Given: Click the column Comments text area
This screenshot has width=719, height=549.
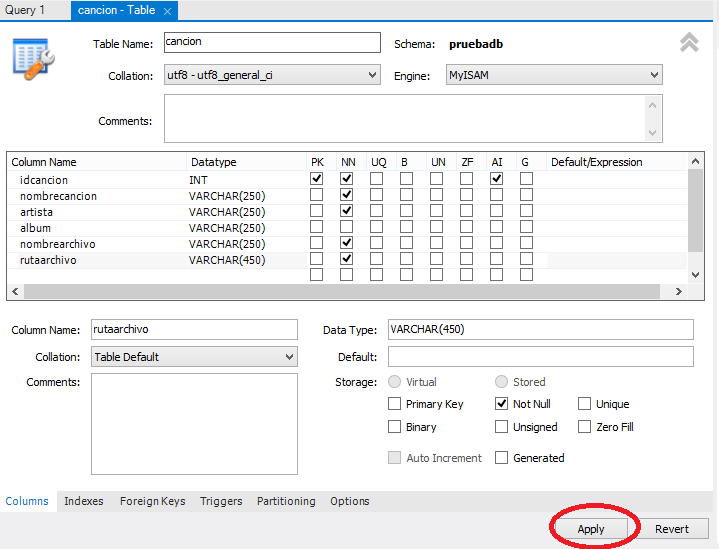Looking at the screenshot, I should [x=194, y=424].
